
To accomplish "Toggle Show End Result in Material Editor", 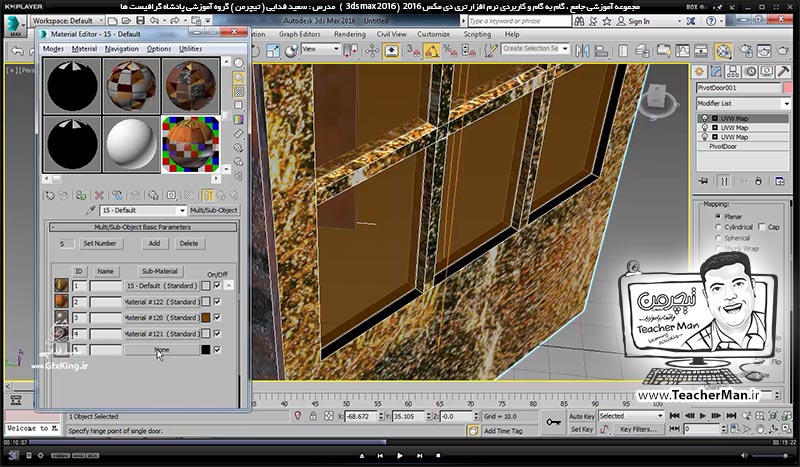I will click(207, 195).
